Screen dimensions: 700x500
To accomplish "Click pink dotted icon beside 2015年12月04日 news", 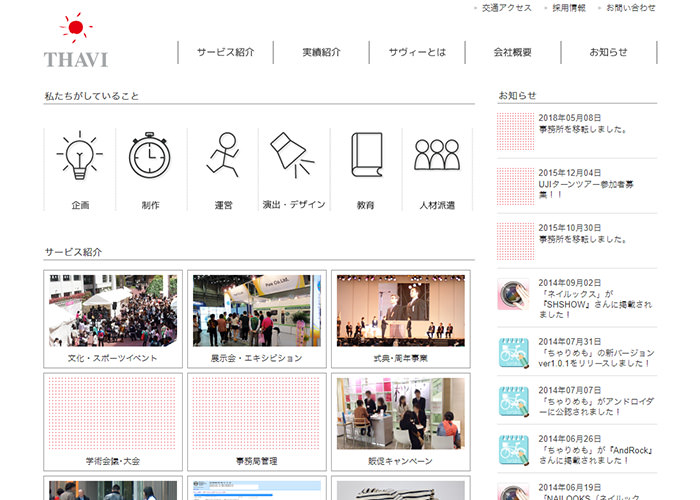I will (x=516, y=186).
